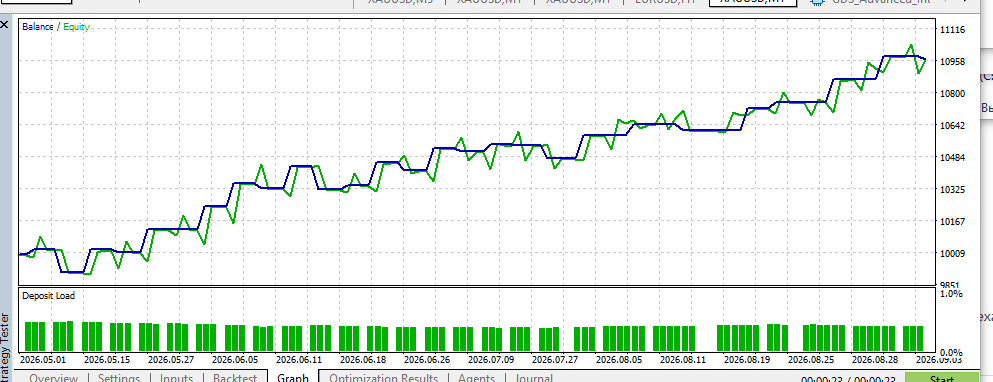This screenshot has height=382, width=993.
Task: Click the green Start button
Action: 942,378
